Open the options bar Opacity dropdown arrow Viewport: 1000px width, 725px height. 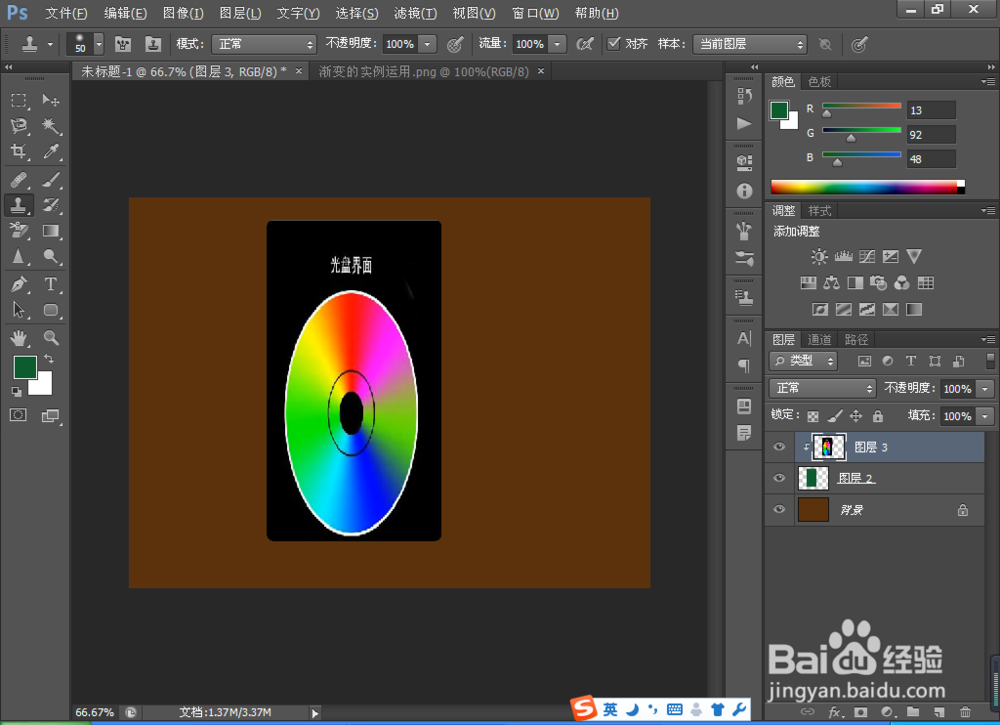(427, 44)
